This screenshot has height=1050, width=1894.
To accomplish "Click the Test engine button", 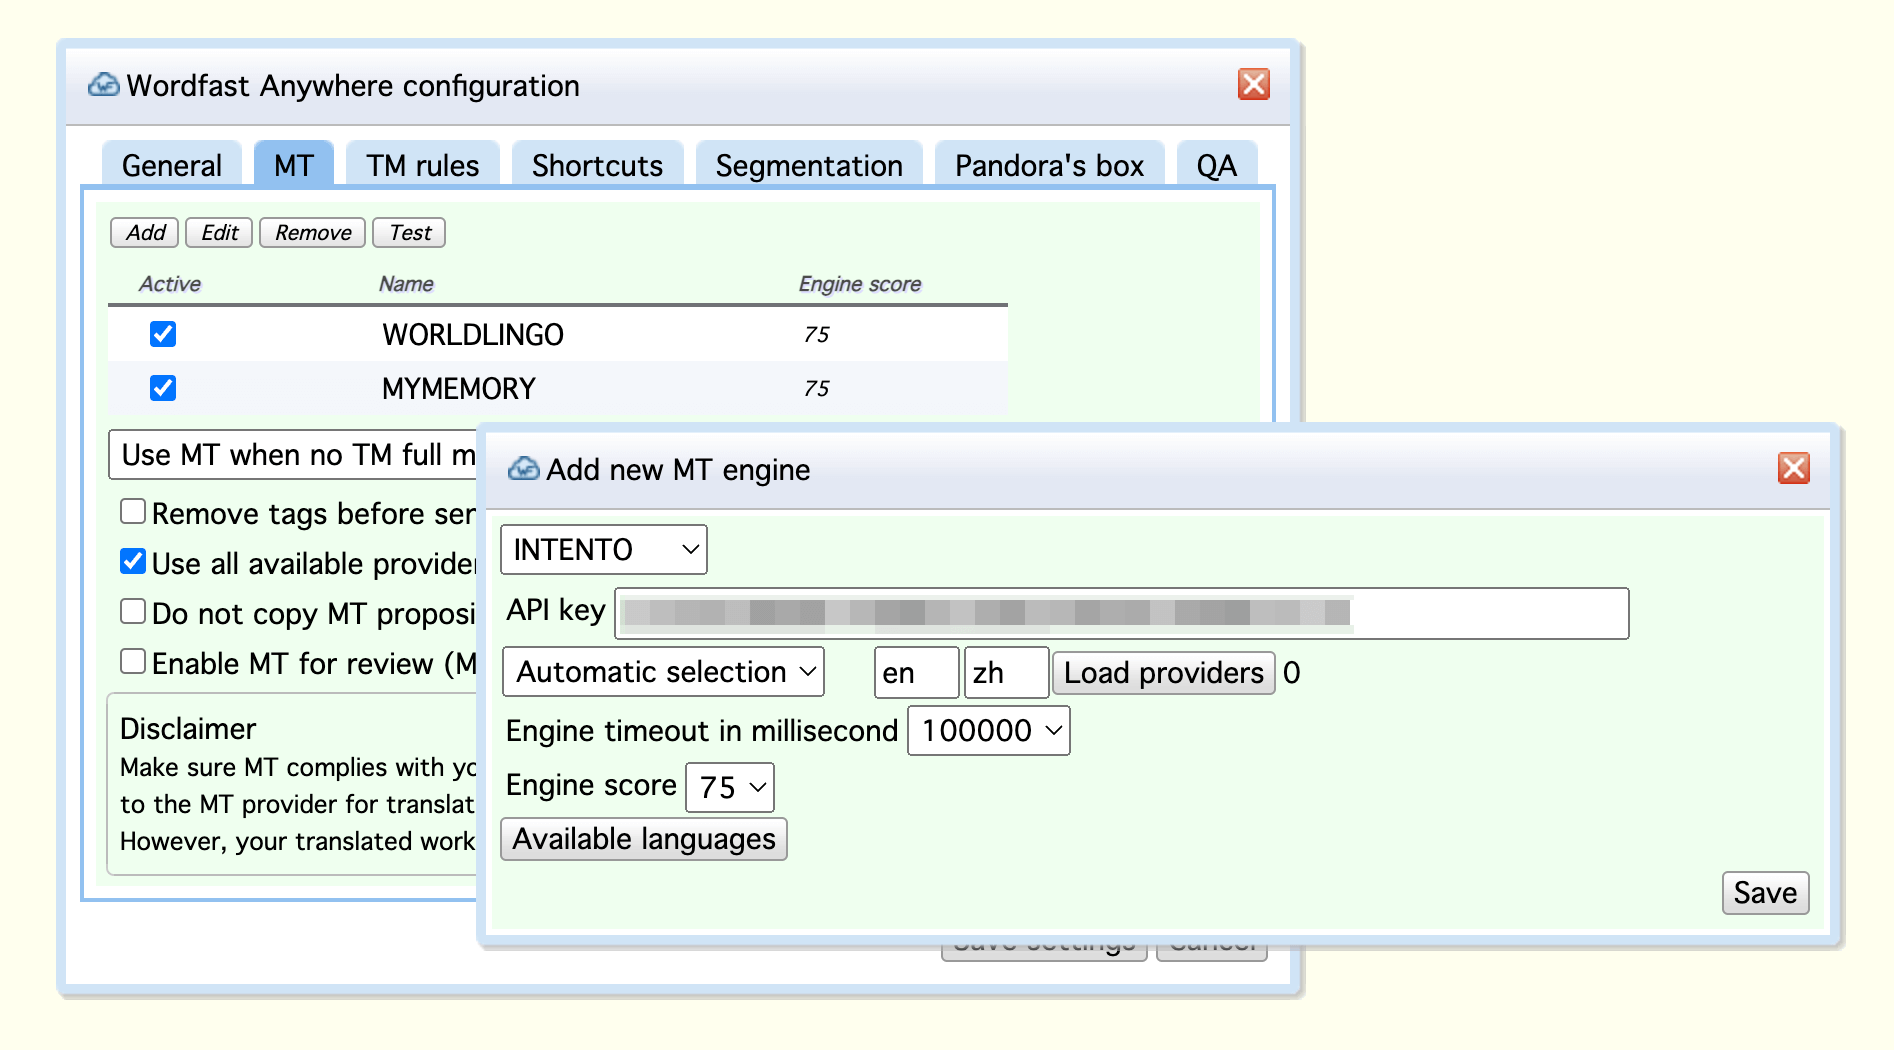I will point(409,233).
